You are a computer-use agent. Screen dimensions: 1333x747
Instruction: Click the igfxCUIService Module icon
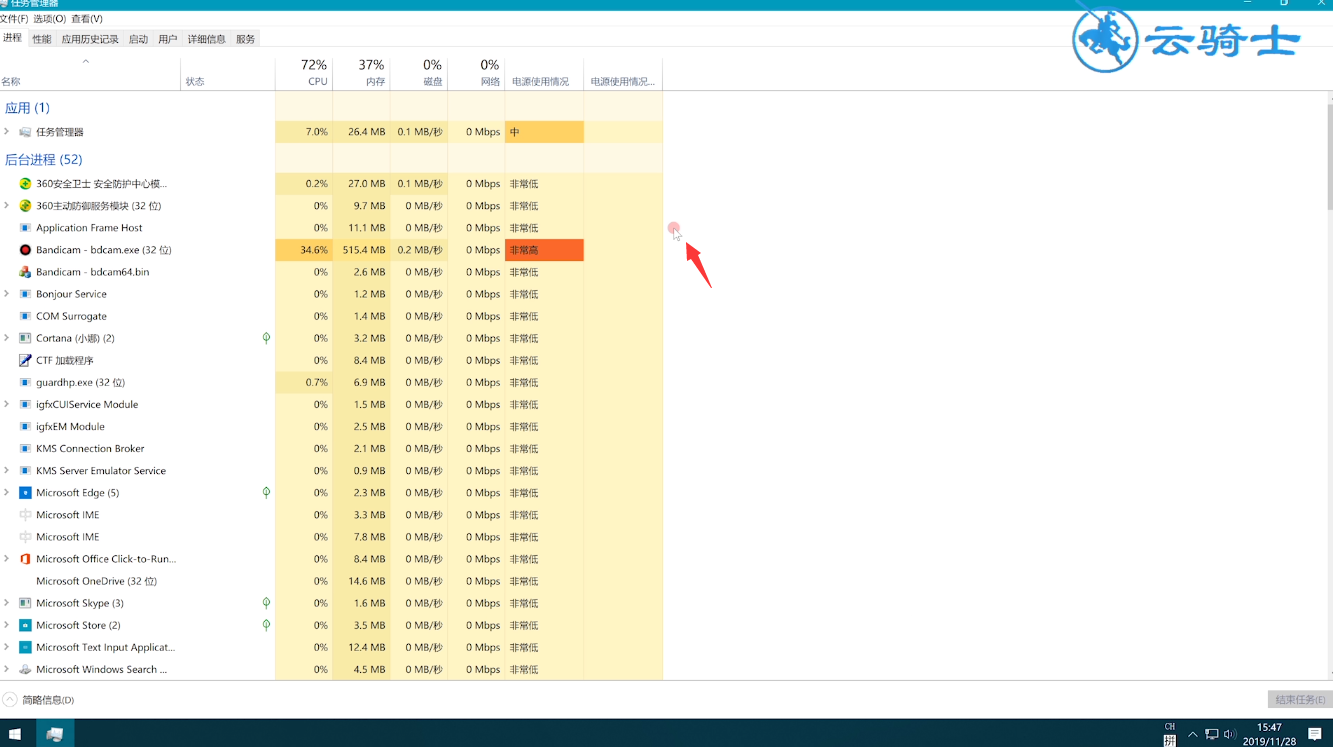25,404
